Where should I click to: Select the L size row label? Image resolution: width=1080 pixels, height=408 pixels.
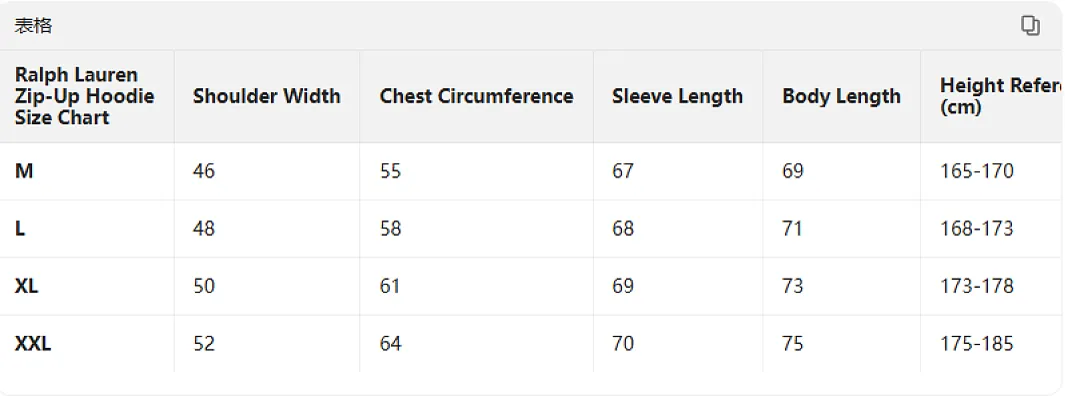20,229
